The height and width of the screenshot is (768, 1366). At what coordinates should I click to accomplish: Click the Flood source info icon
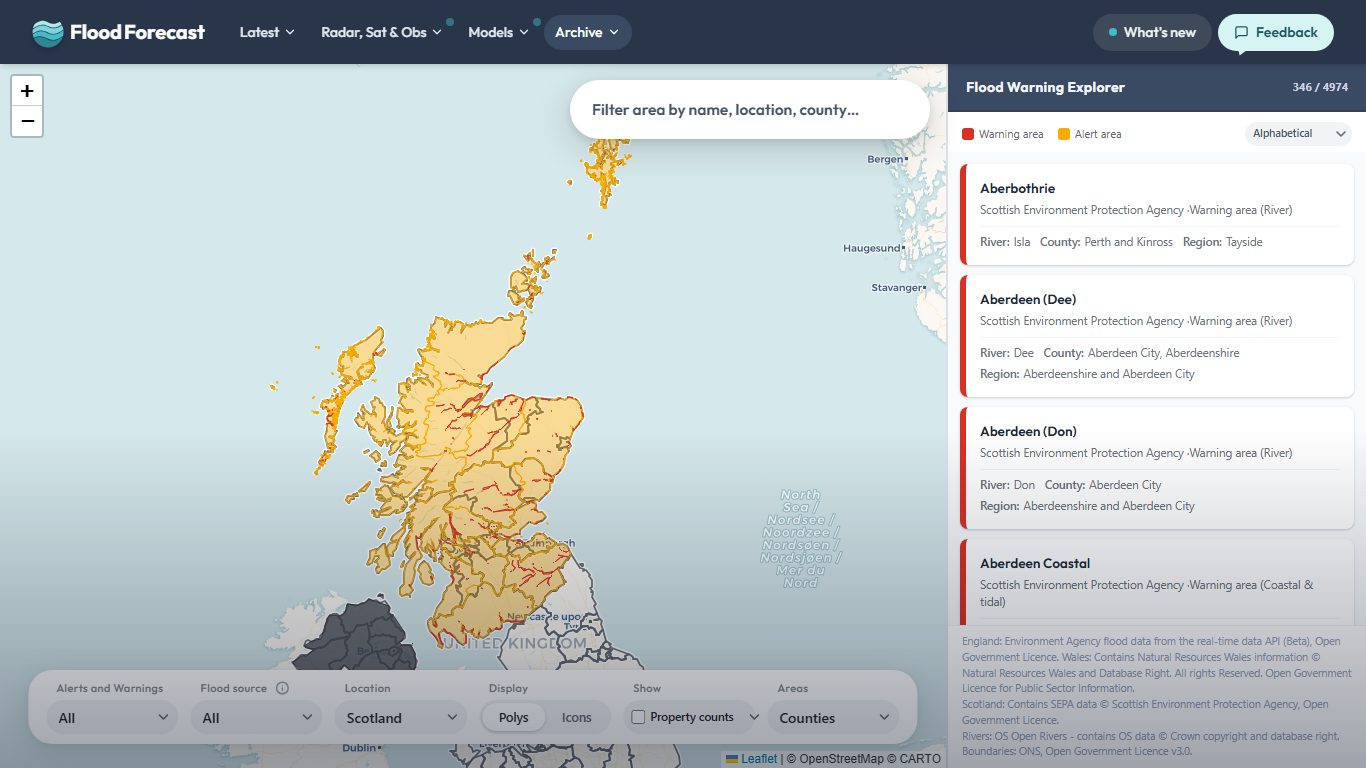(282, 688)
